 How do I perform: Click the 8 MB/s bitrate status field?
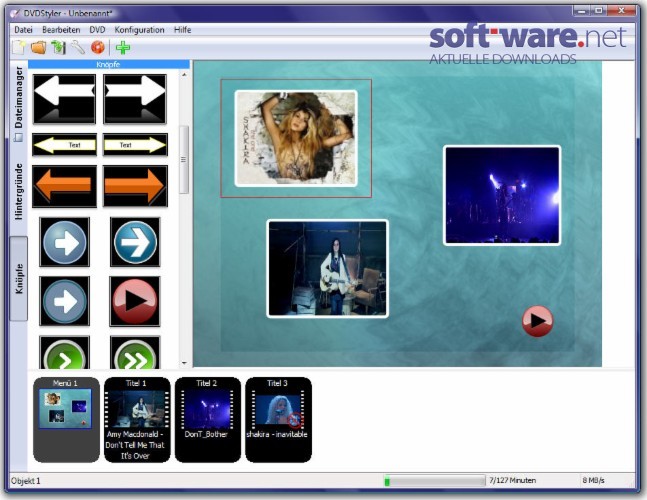click(593, 481)
